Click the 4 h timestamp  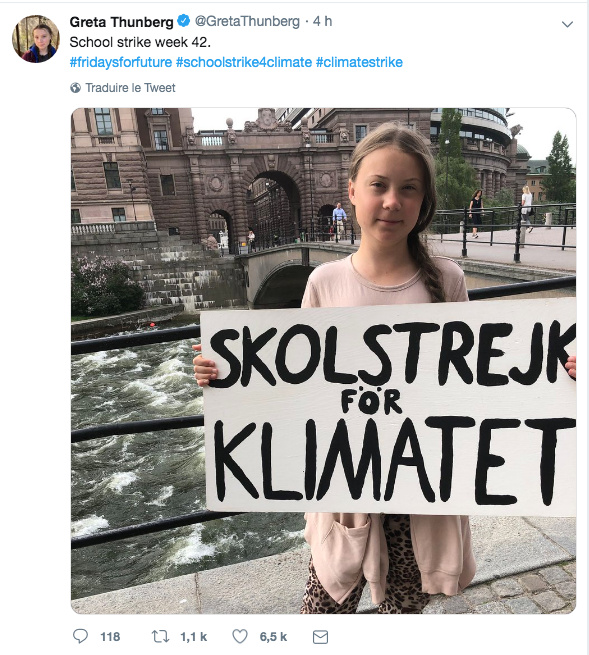click(x=322, y=21)
